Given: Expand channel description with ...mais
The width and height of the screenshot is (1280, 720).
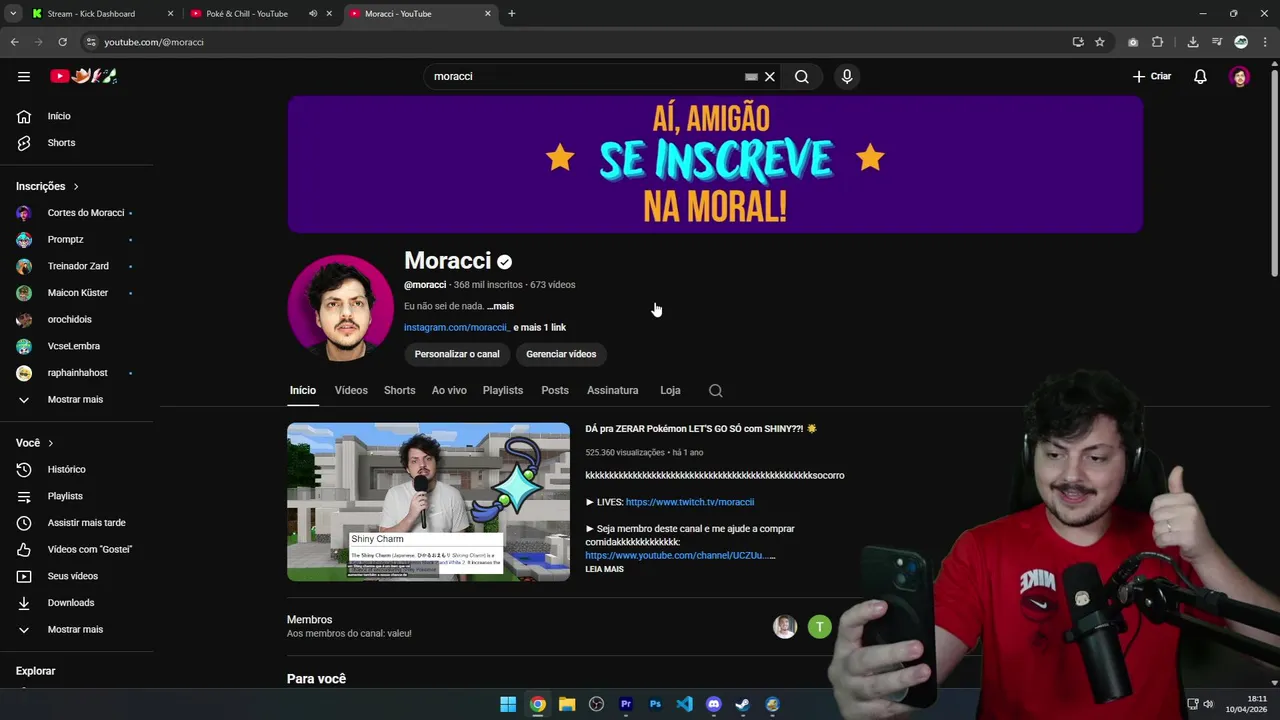Looking at the screenshot, I should coord(500,306).
